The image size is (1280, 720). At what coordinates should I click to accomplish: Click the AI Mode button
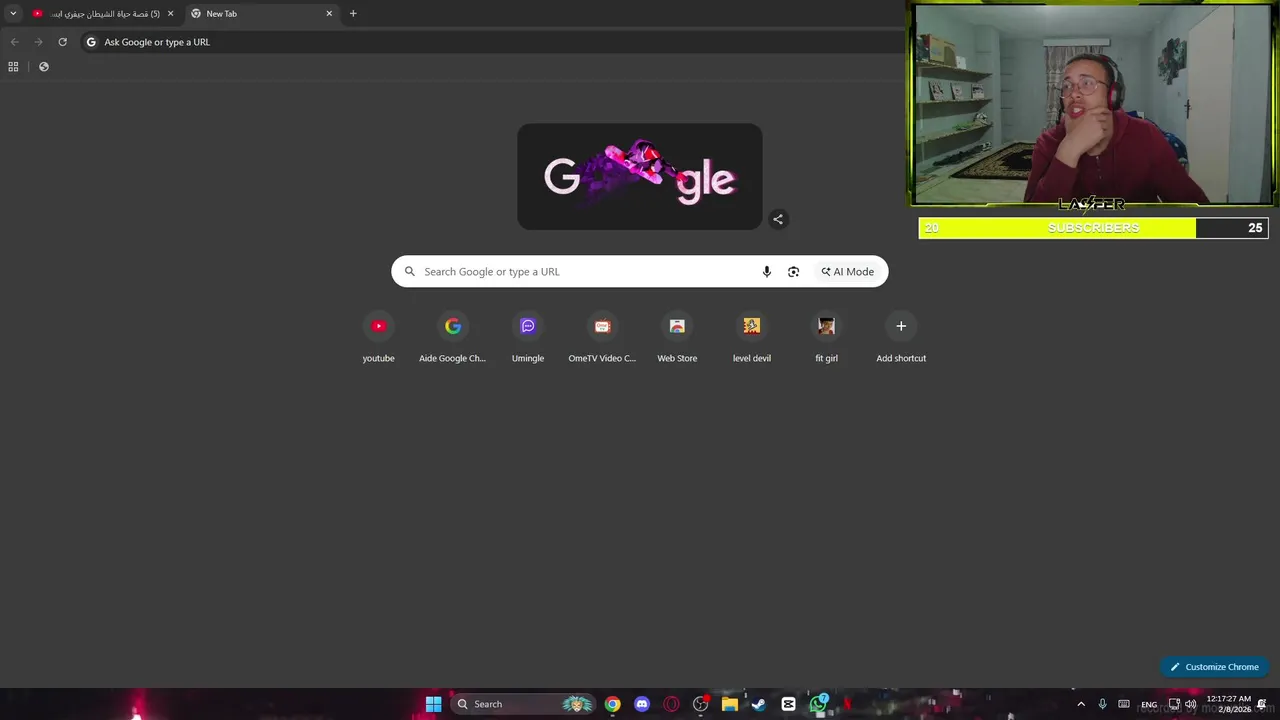[x=848, y=271]
